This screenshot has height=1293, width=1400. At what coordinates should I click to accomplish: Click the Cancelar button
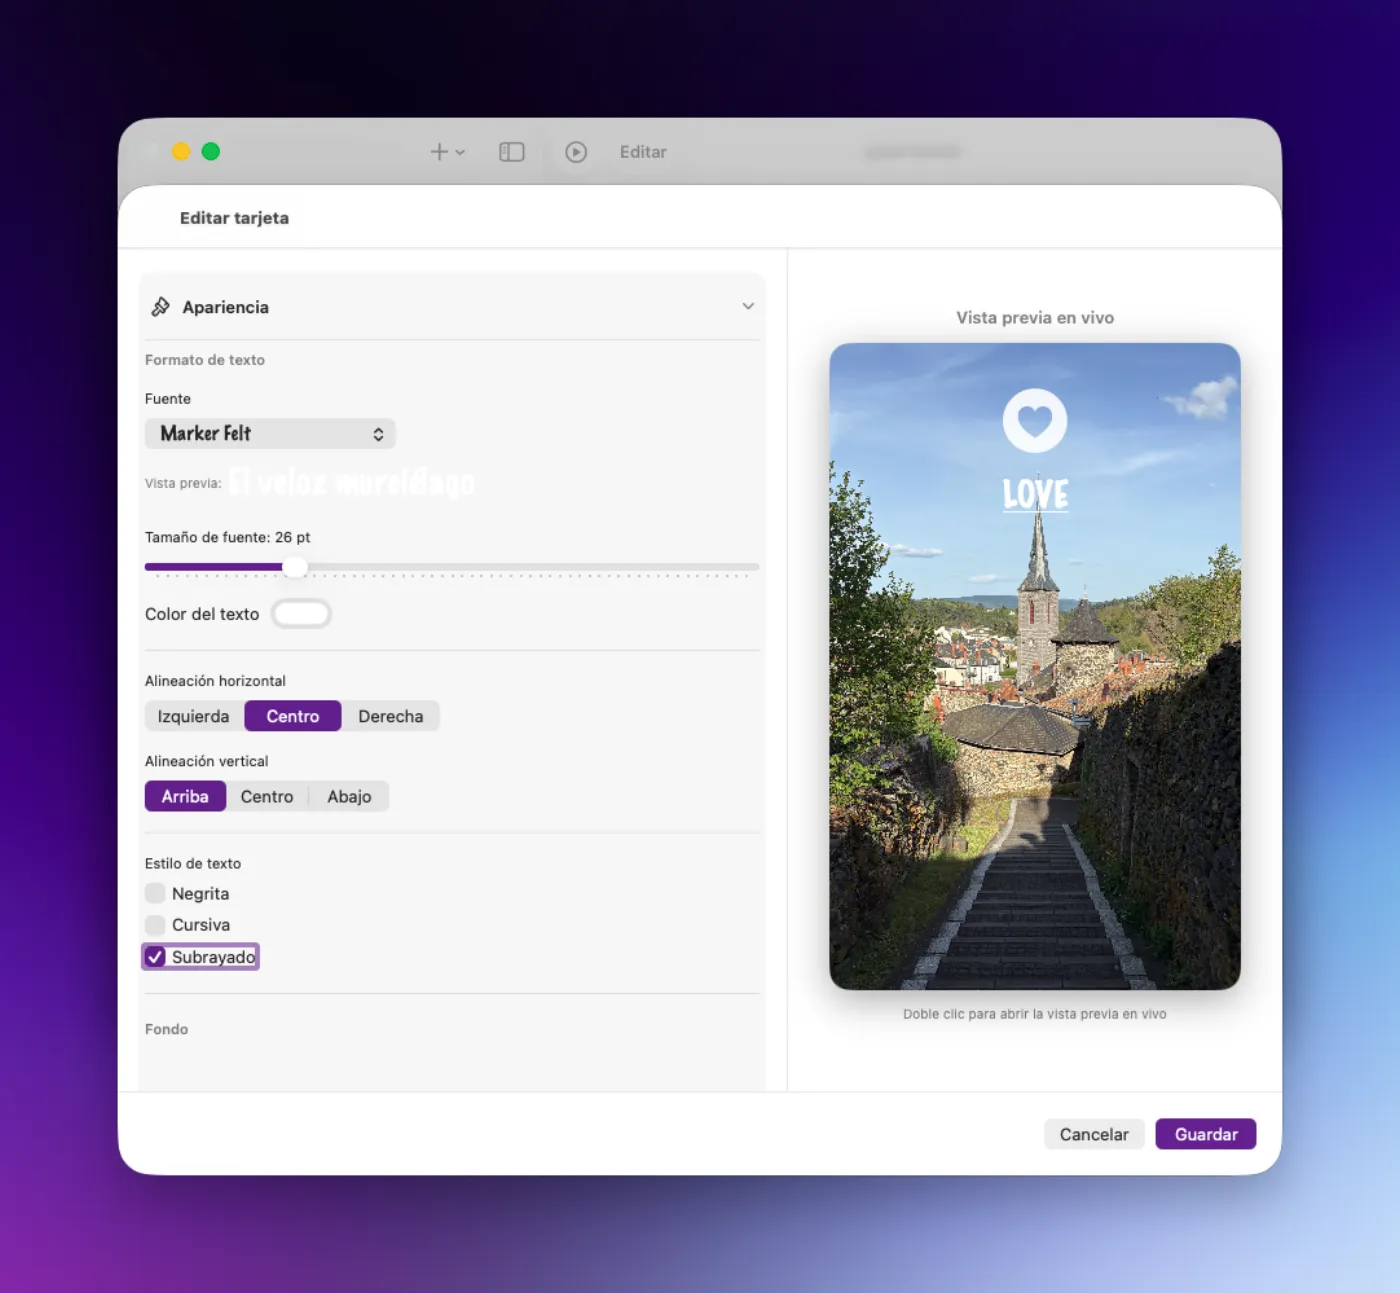coord(1094,1134)
